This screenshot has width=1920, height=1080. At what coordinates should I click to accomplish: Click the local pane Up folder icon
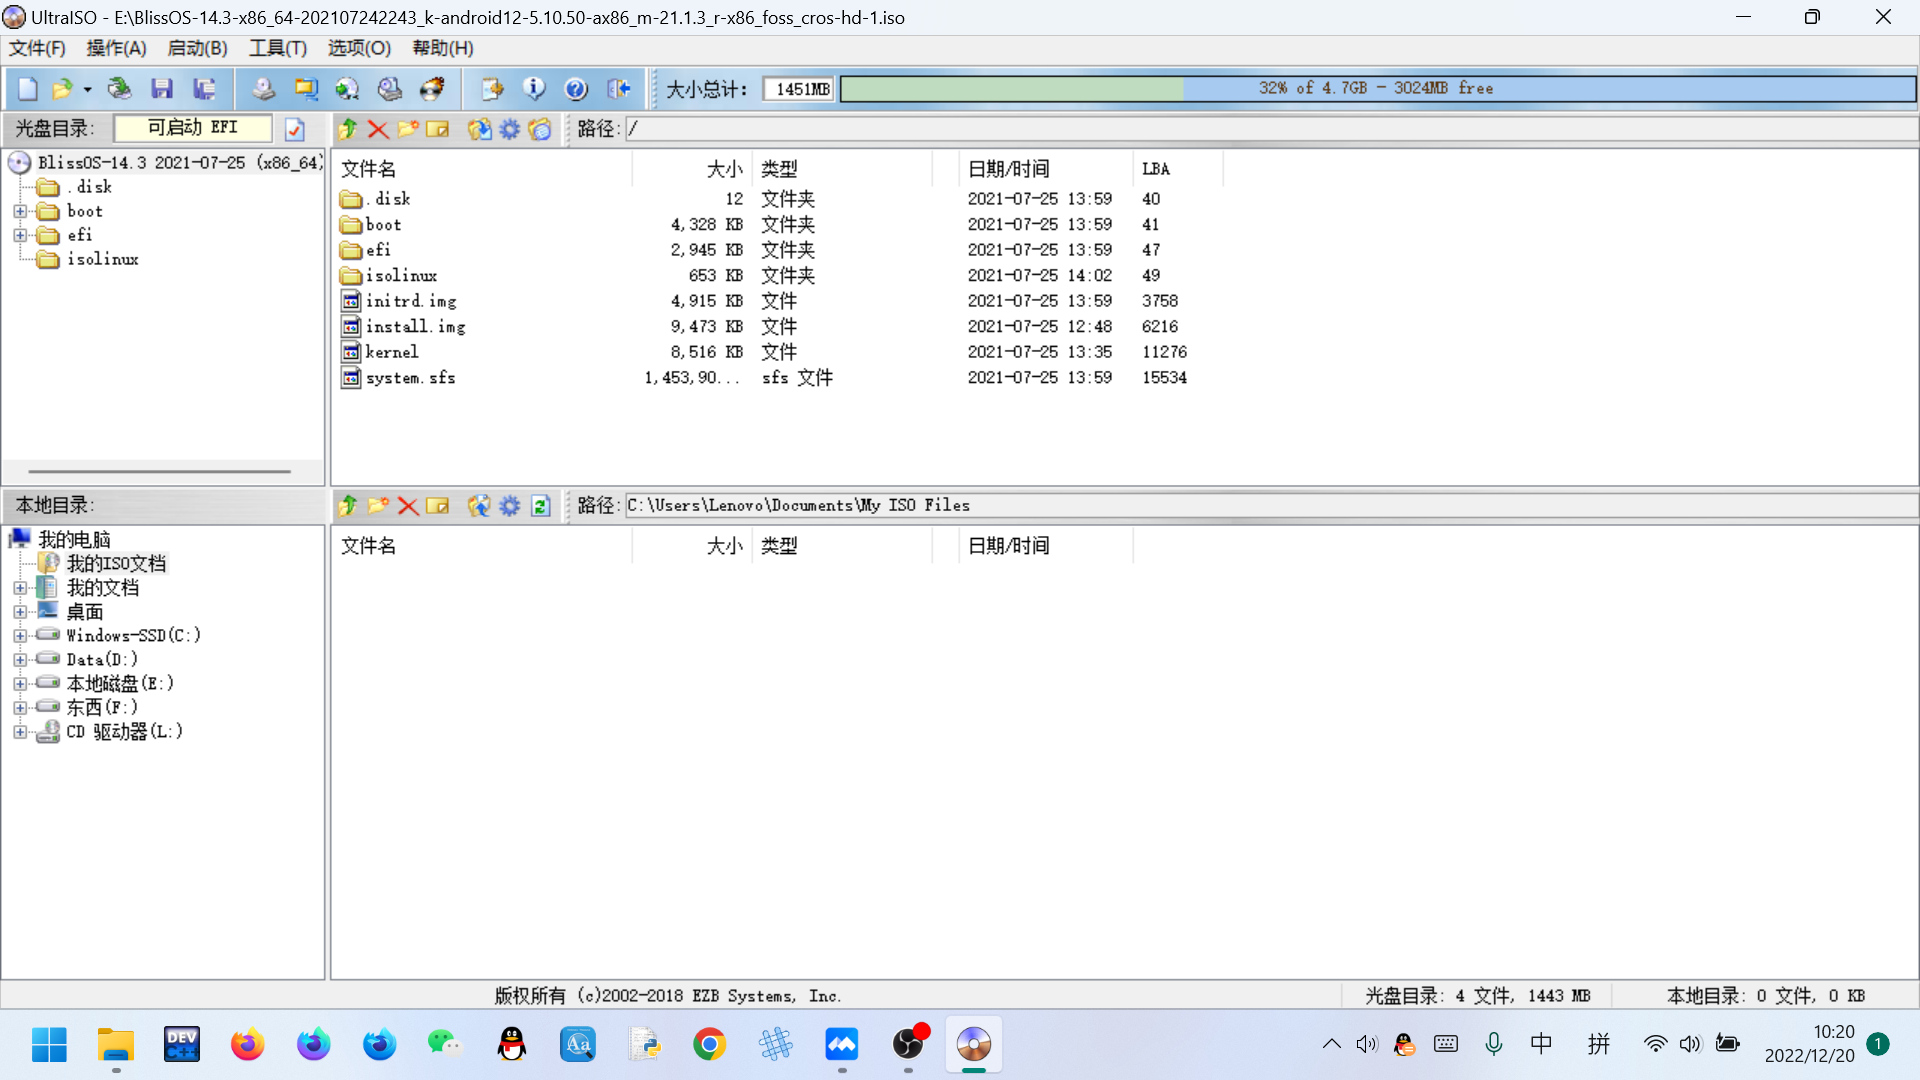(x=348, y=506)
